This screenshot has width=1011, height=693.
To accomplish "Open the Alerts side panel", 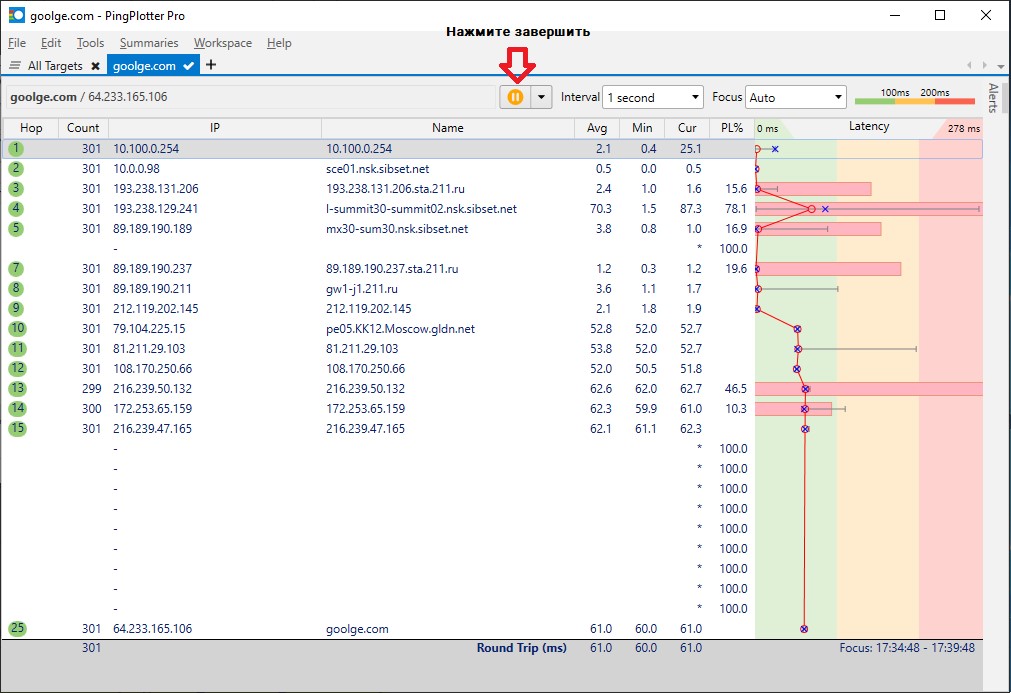I will click(x=993, y=97).
